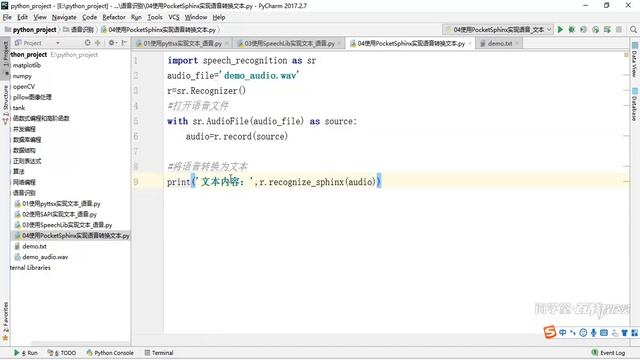This screenshot has height=360, width=640.
Task: Click scroll-from-source target icon in Project panel
Action: point(87,42)
